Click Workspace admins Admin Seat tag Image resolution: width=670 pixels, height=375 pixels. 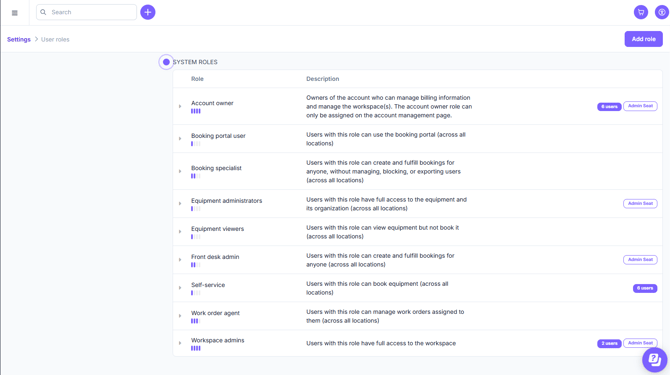click(x=640, y=343)
